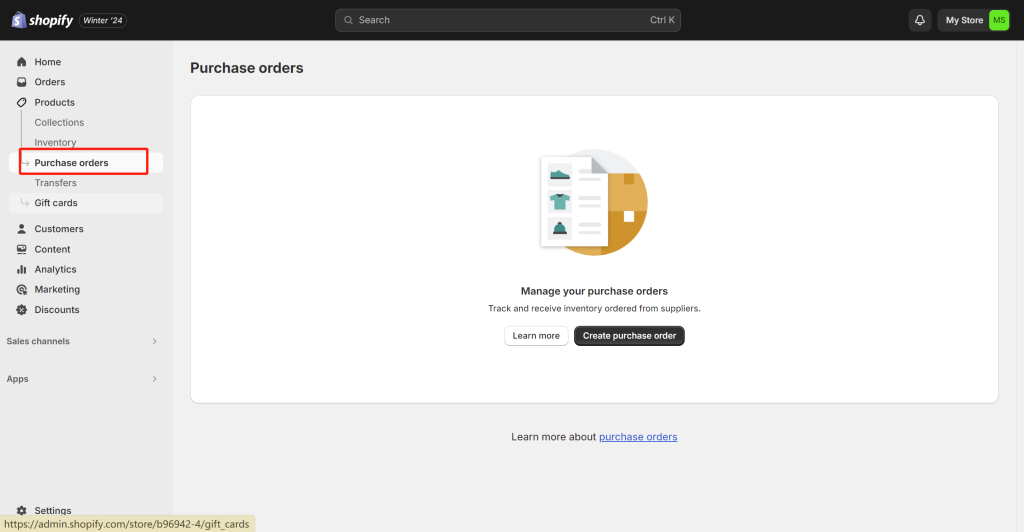The width and height of the screenshot is (1024, 532).
Task: Click the Sales channels label
Action: coord(38,341)
